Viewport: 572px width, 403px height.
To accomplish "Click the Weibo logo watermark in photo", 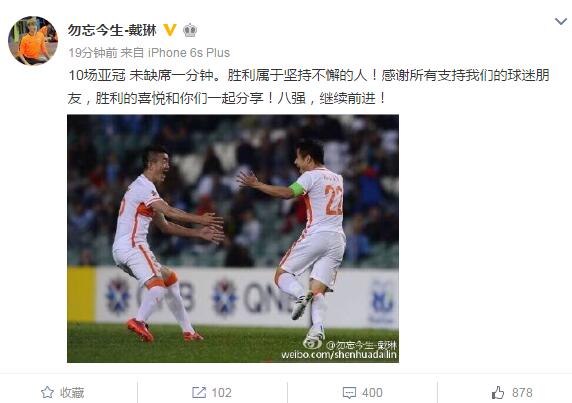I will point(313,343).
